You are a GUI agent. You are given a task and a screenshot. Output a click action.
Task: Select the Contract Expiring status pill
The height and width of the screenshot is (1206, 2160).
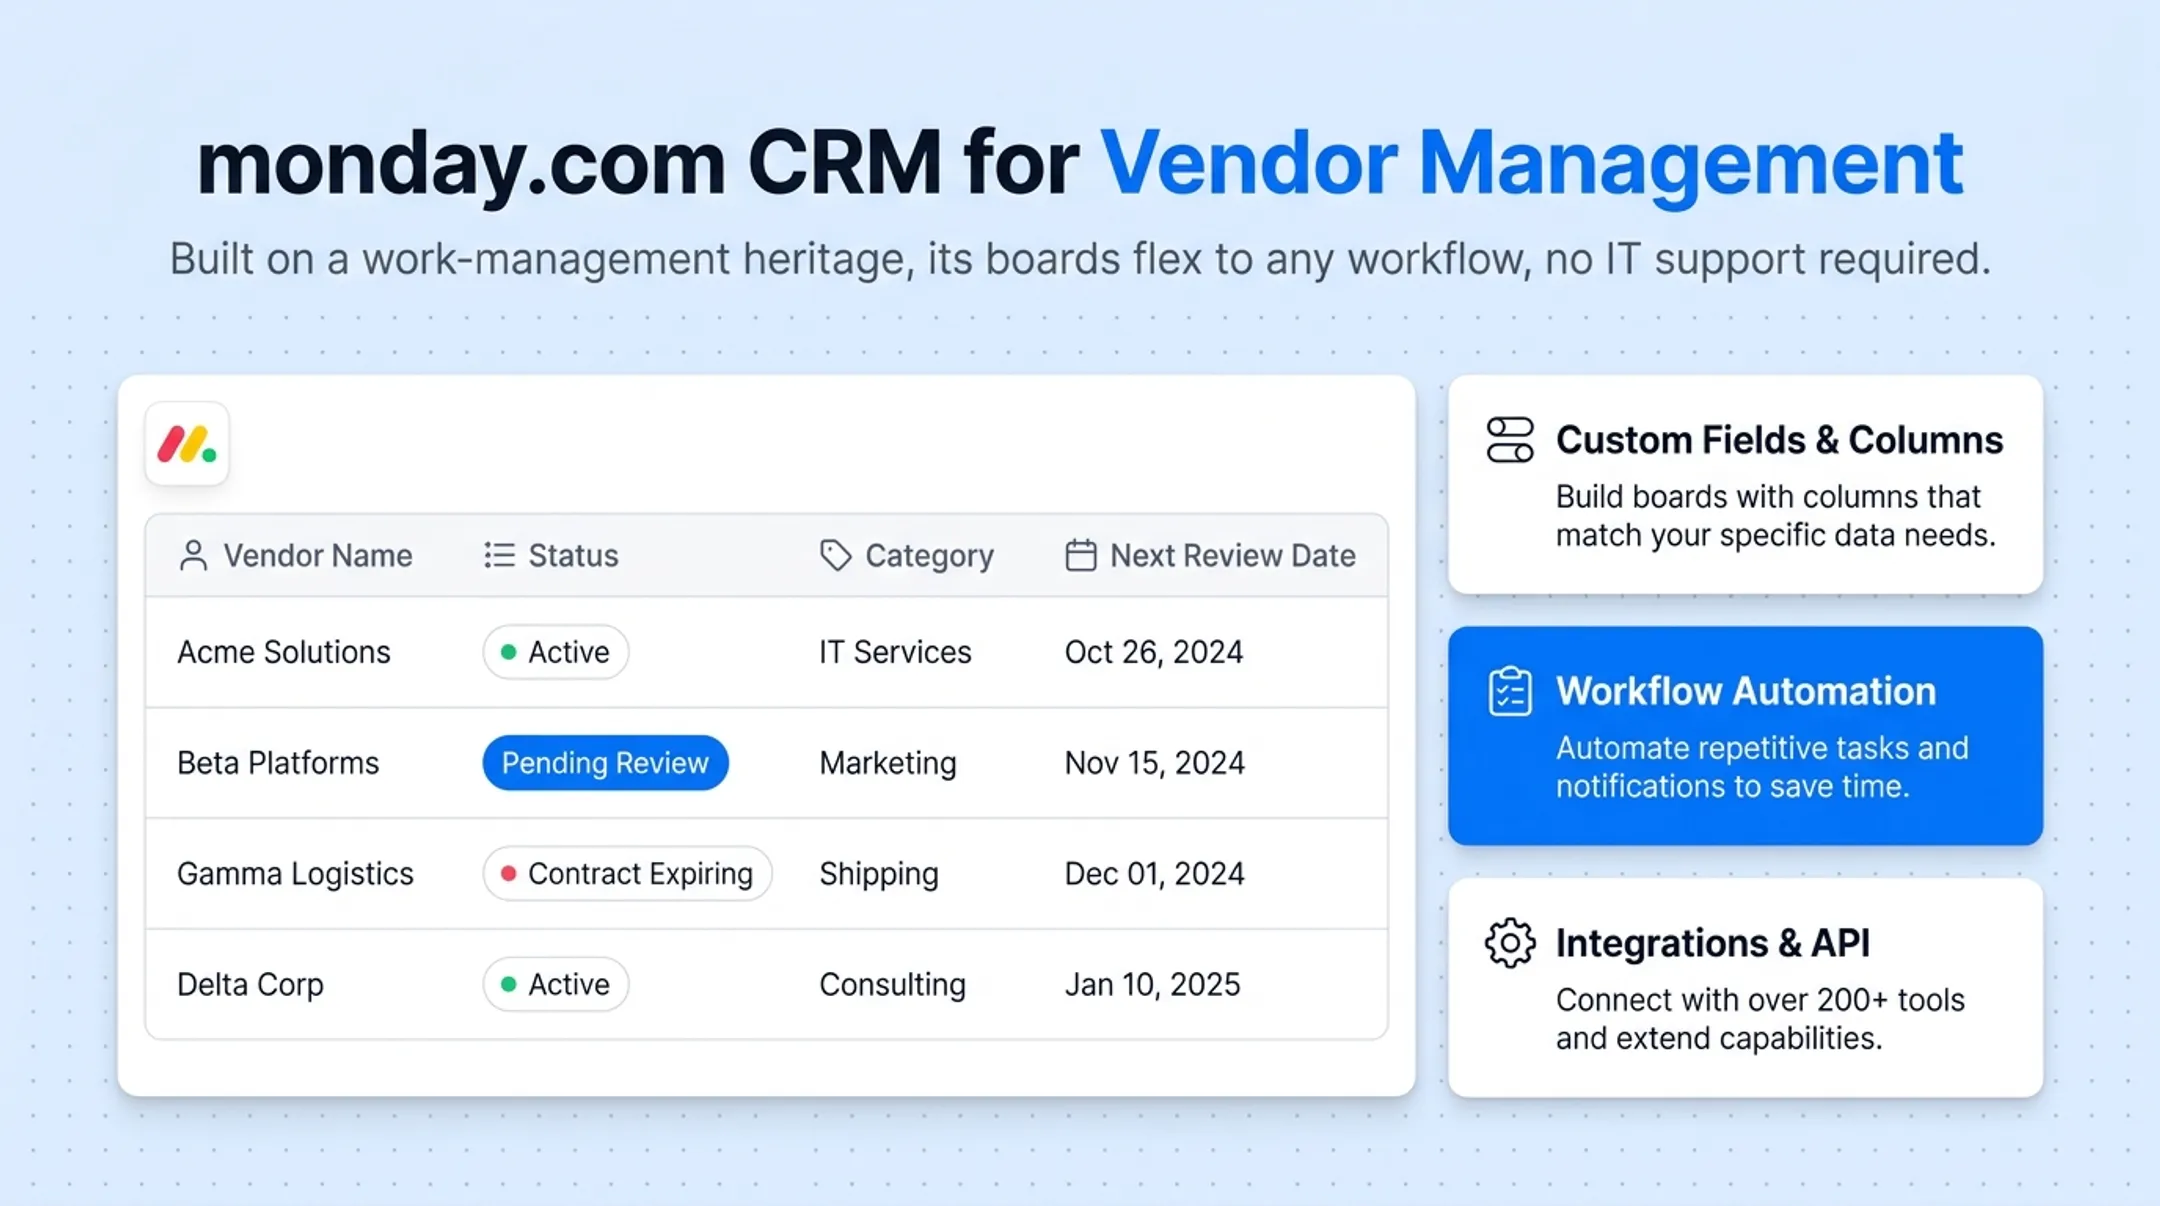point(627,874)
